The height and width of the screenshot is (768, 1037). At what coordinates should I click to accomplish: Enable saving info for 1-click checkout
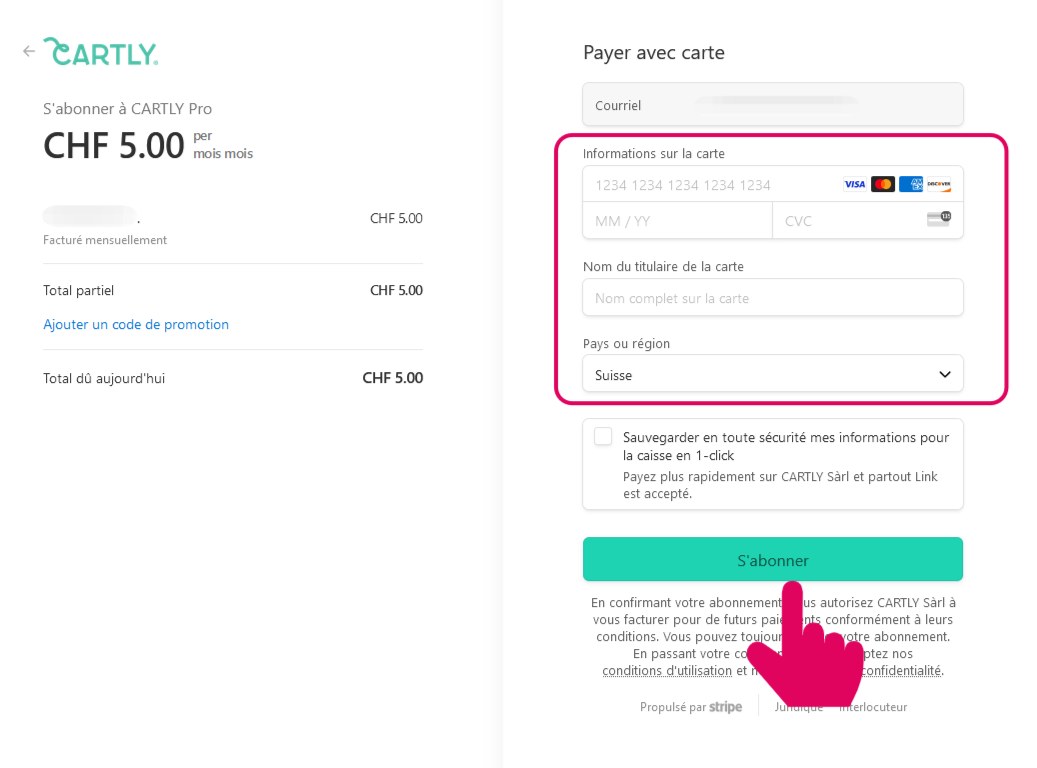603,437
